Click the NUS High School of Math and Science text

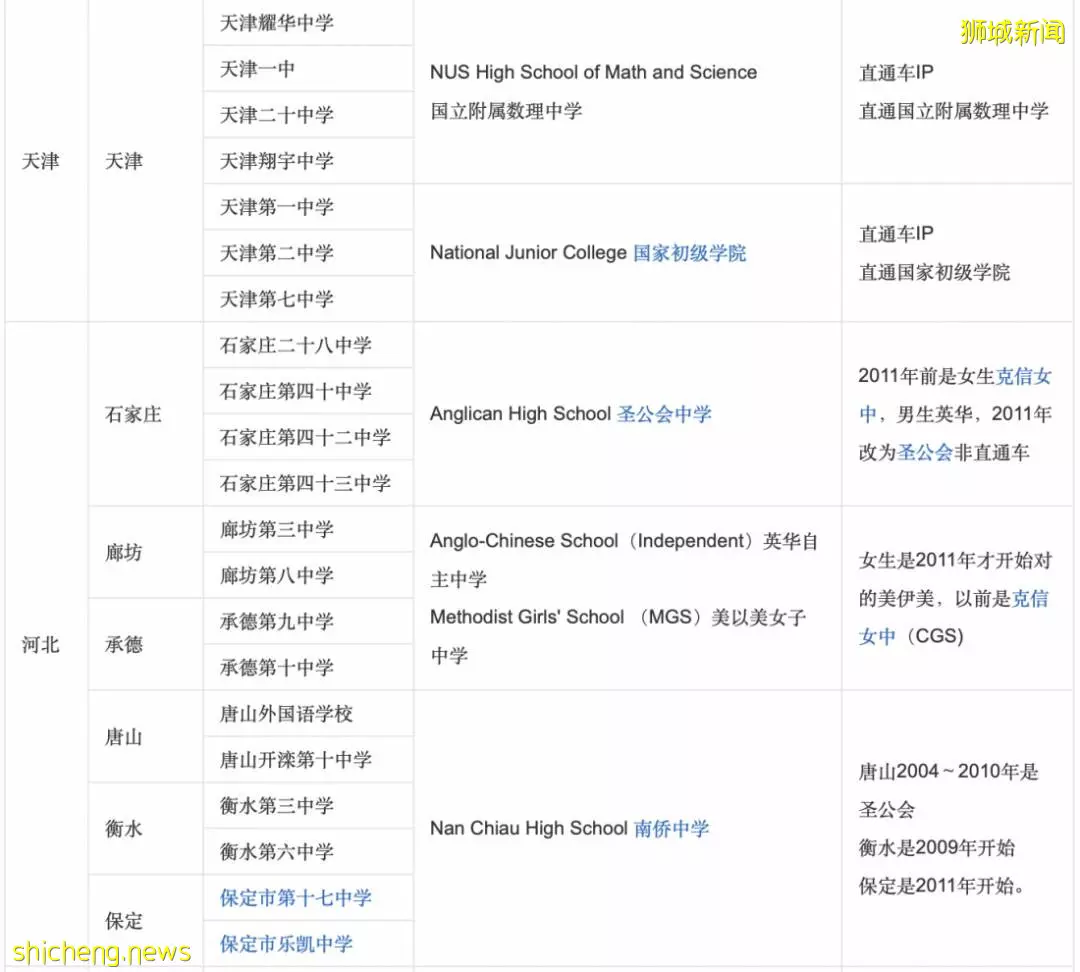point(593,72)
